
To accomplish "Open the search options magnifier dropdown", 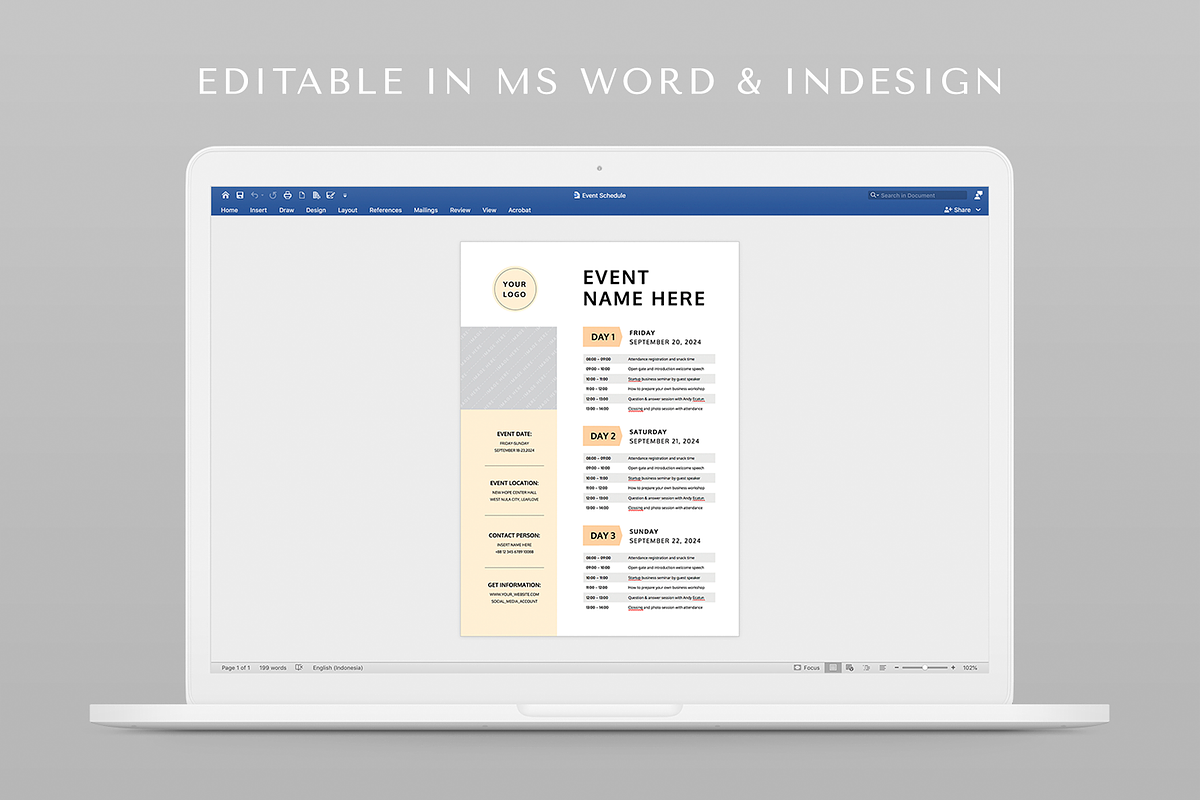I will (x=875, y=195).
